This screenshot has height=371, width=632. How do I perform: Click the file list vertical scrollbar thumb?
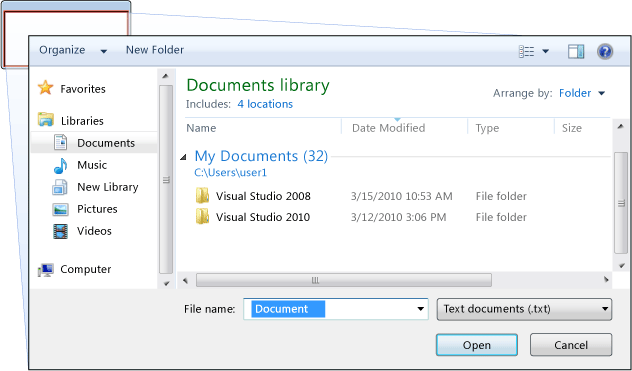point(621,203)
